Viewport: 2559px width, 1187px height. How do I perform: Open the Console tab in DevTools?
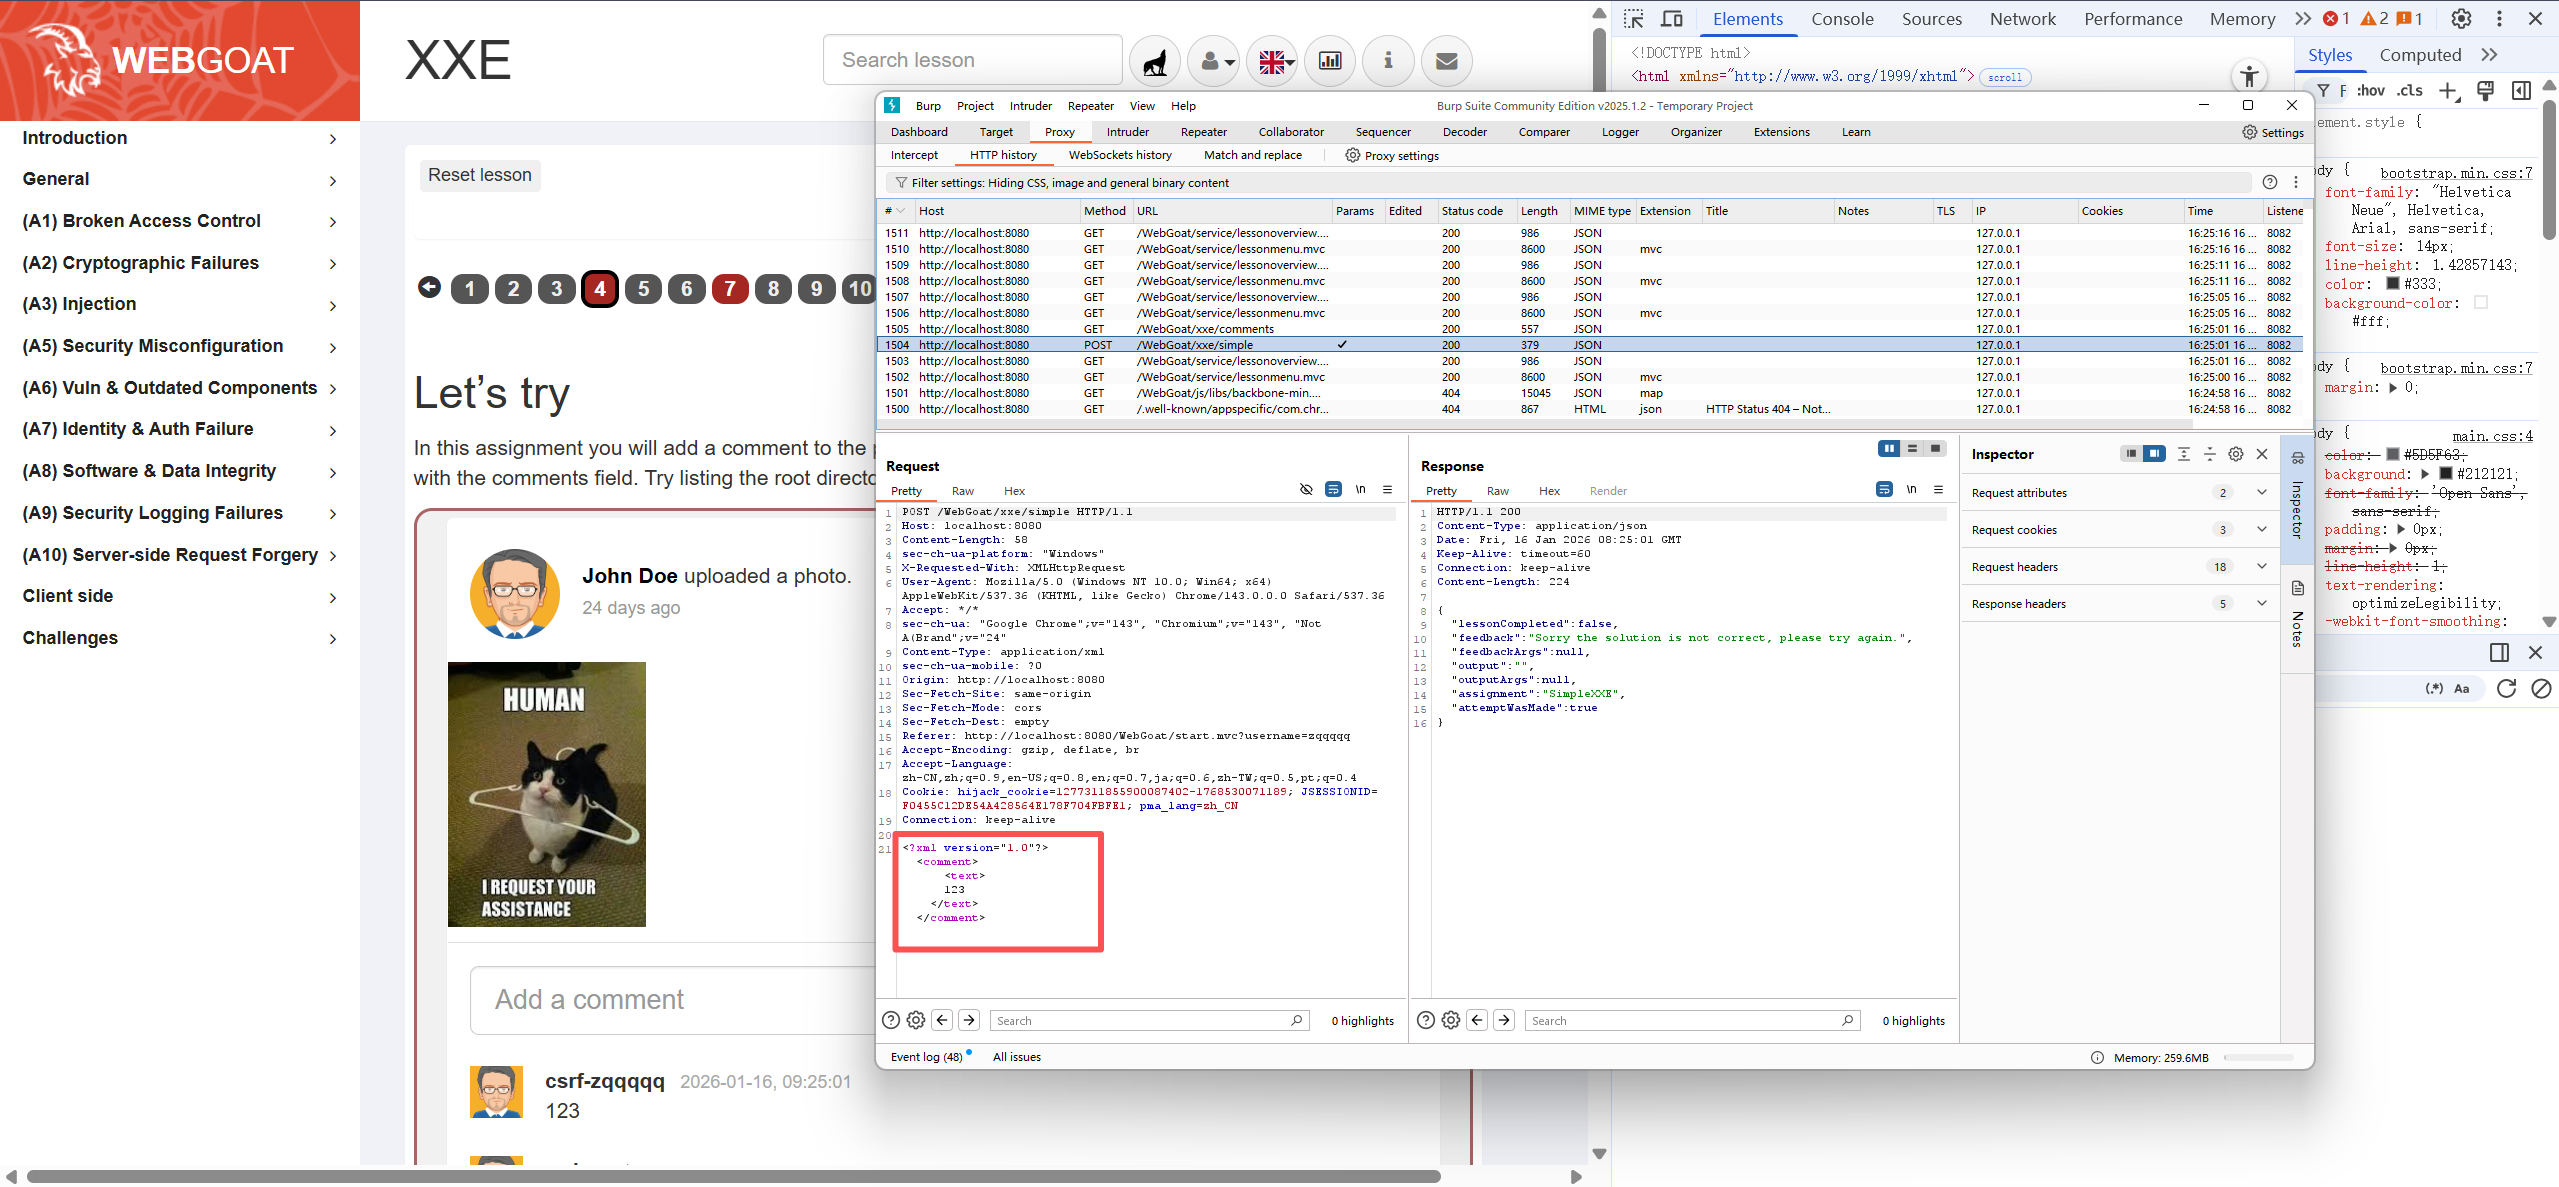point(1842,19)
